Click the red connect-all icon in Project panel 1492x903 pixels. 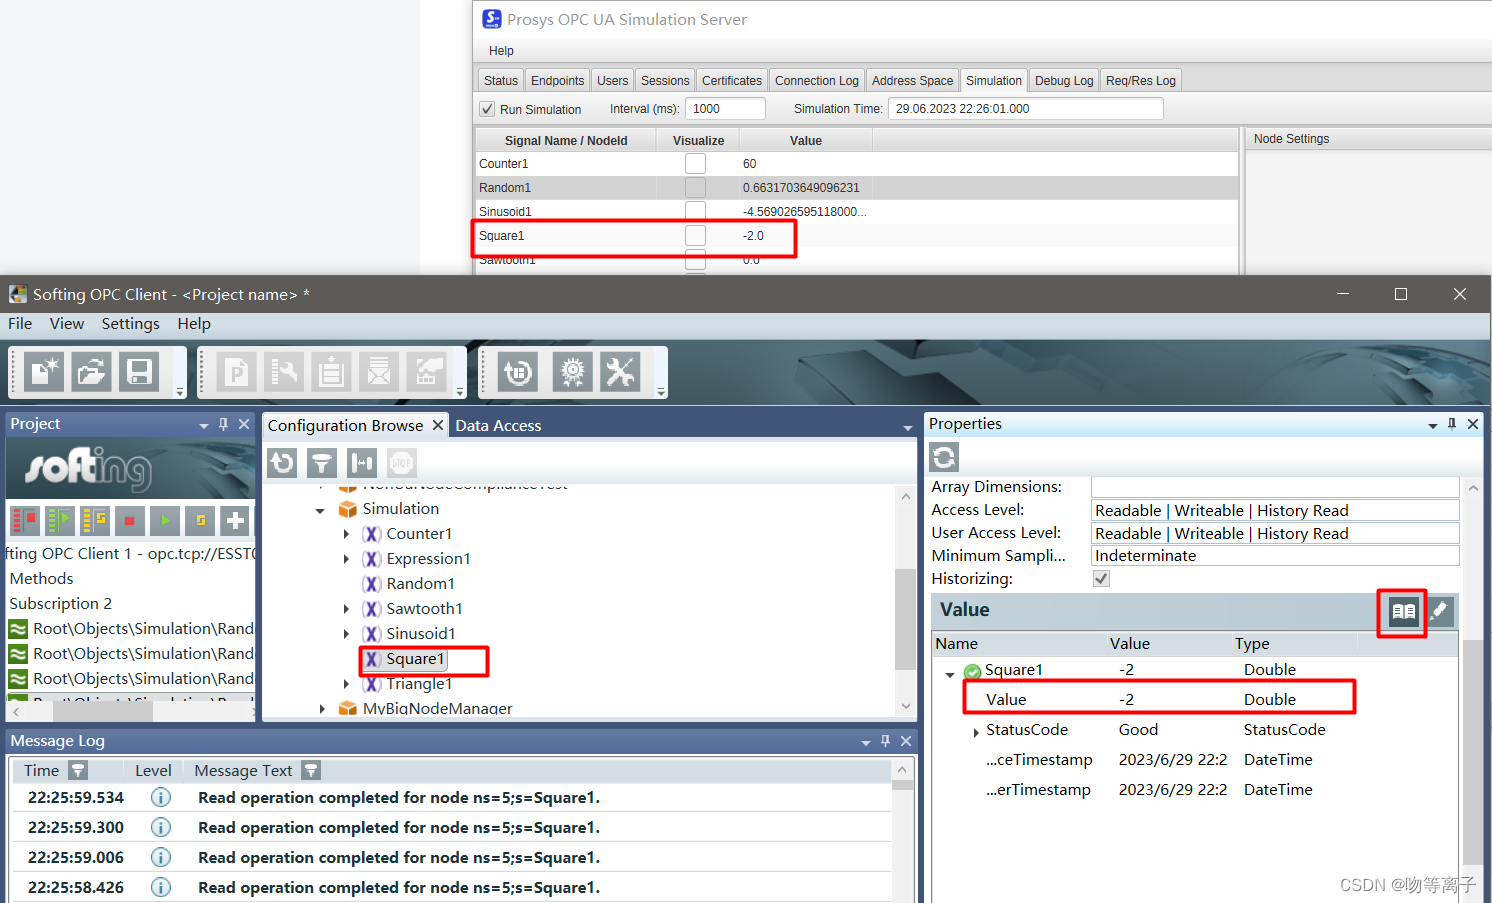pyautogui.click(x=24, y=520)
